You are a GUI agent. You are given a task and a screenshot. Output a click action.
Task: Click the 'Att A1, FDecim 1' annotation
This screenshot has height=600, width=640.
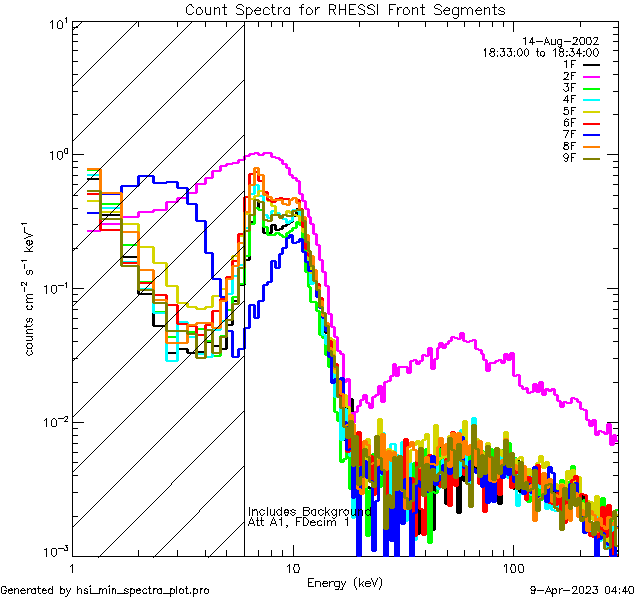pyautogui.click(x=299, y=522)
